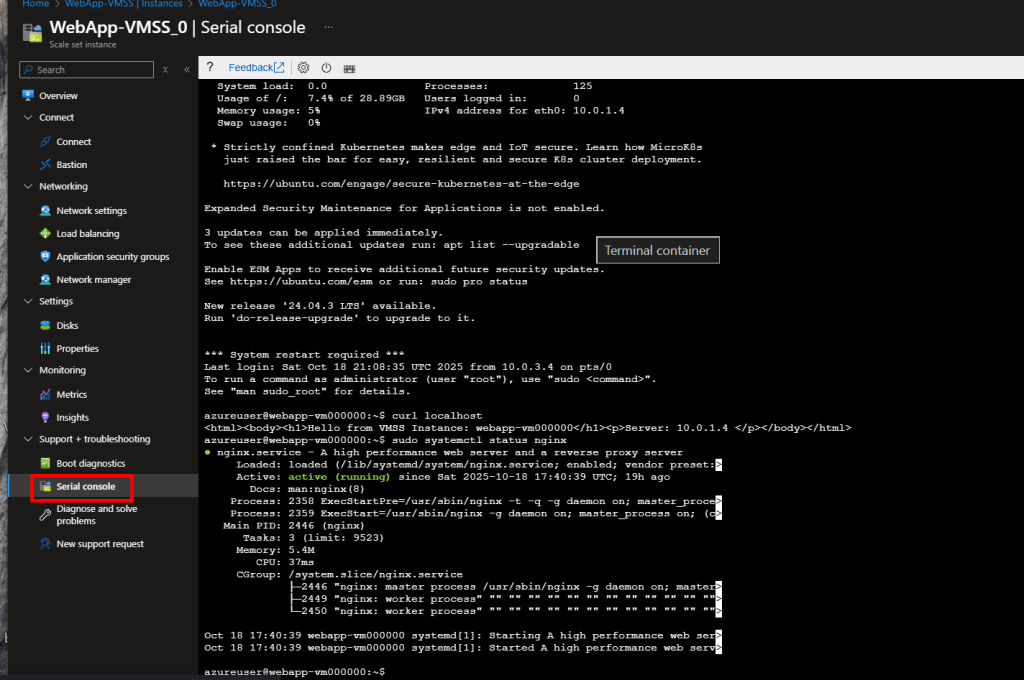Open Insights under Monitoring
The width and height of the screenshot is (1024, 680).
point(72,418)
